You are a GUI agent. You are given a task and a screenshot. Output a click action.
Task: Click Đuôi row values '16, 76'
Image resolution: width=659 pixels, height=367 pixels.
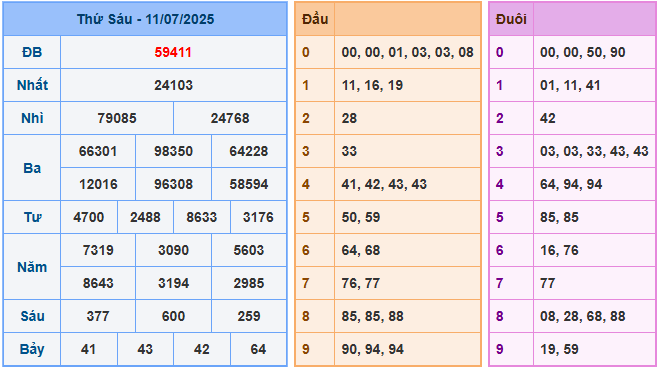click(x=559, y=250)
